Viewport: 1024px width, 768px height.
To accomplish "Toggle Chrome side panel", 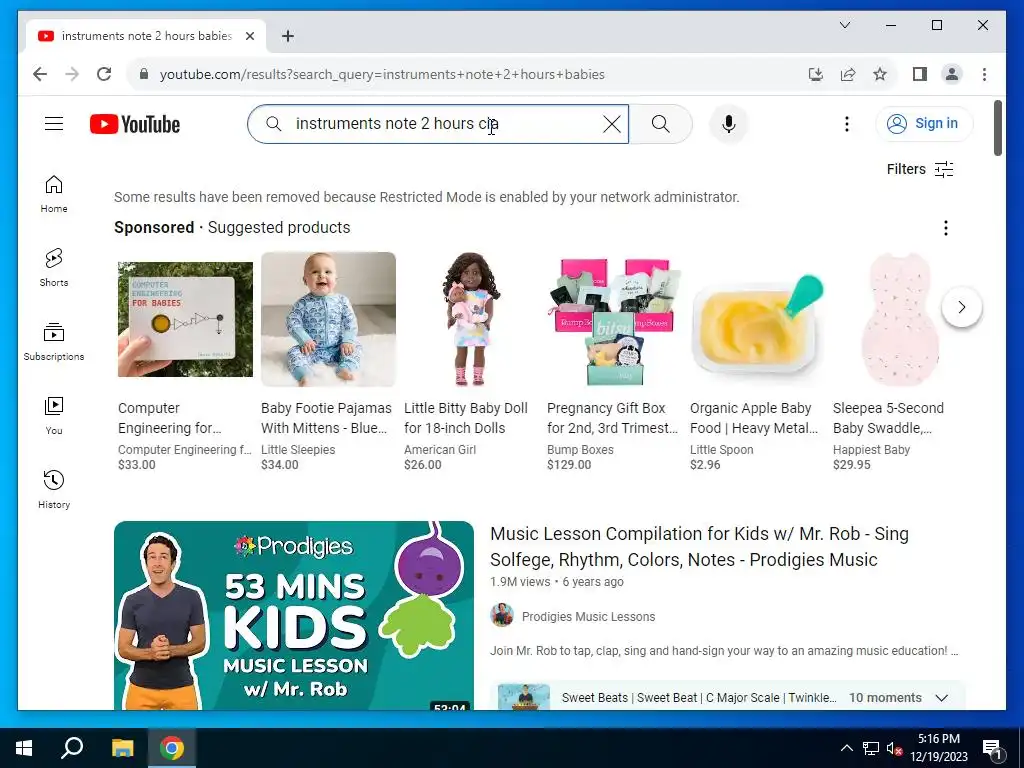I will click(920, 74).
